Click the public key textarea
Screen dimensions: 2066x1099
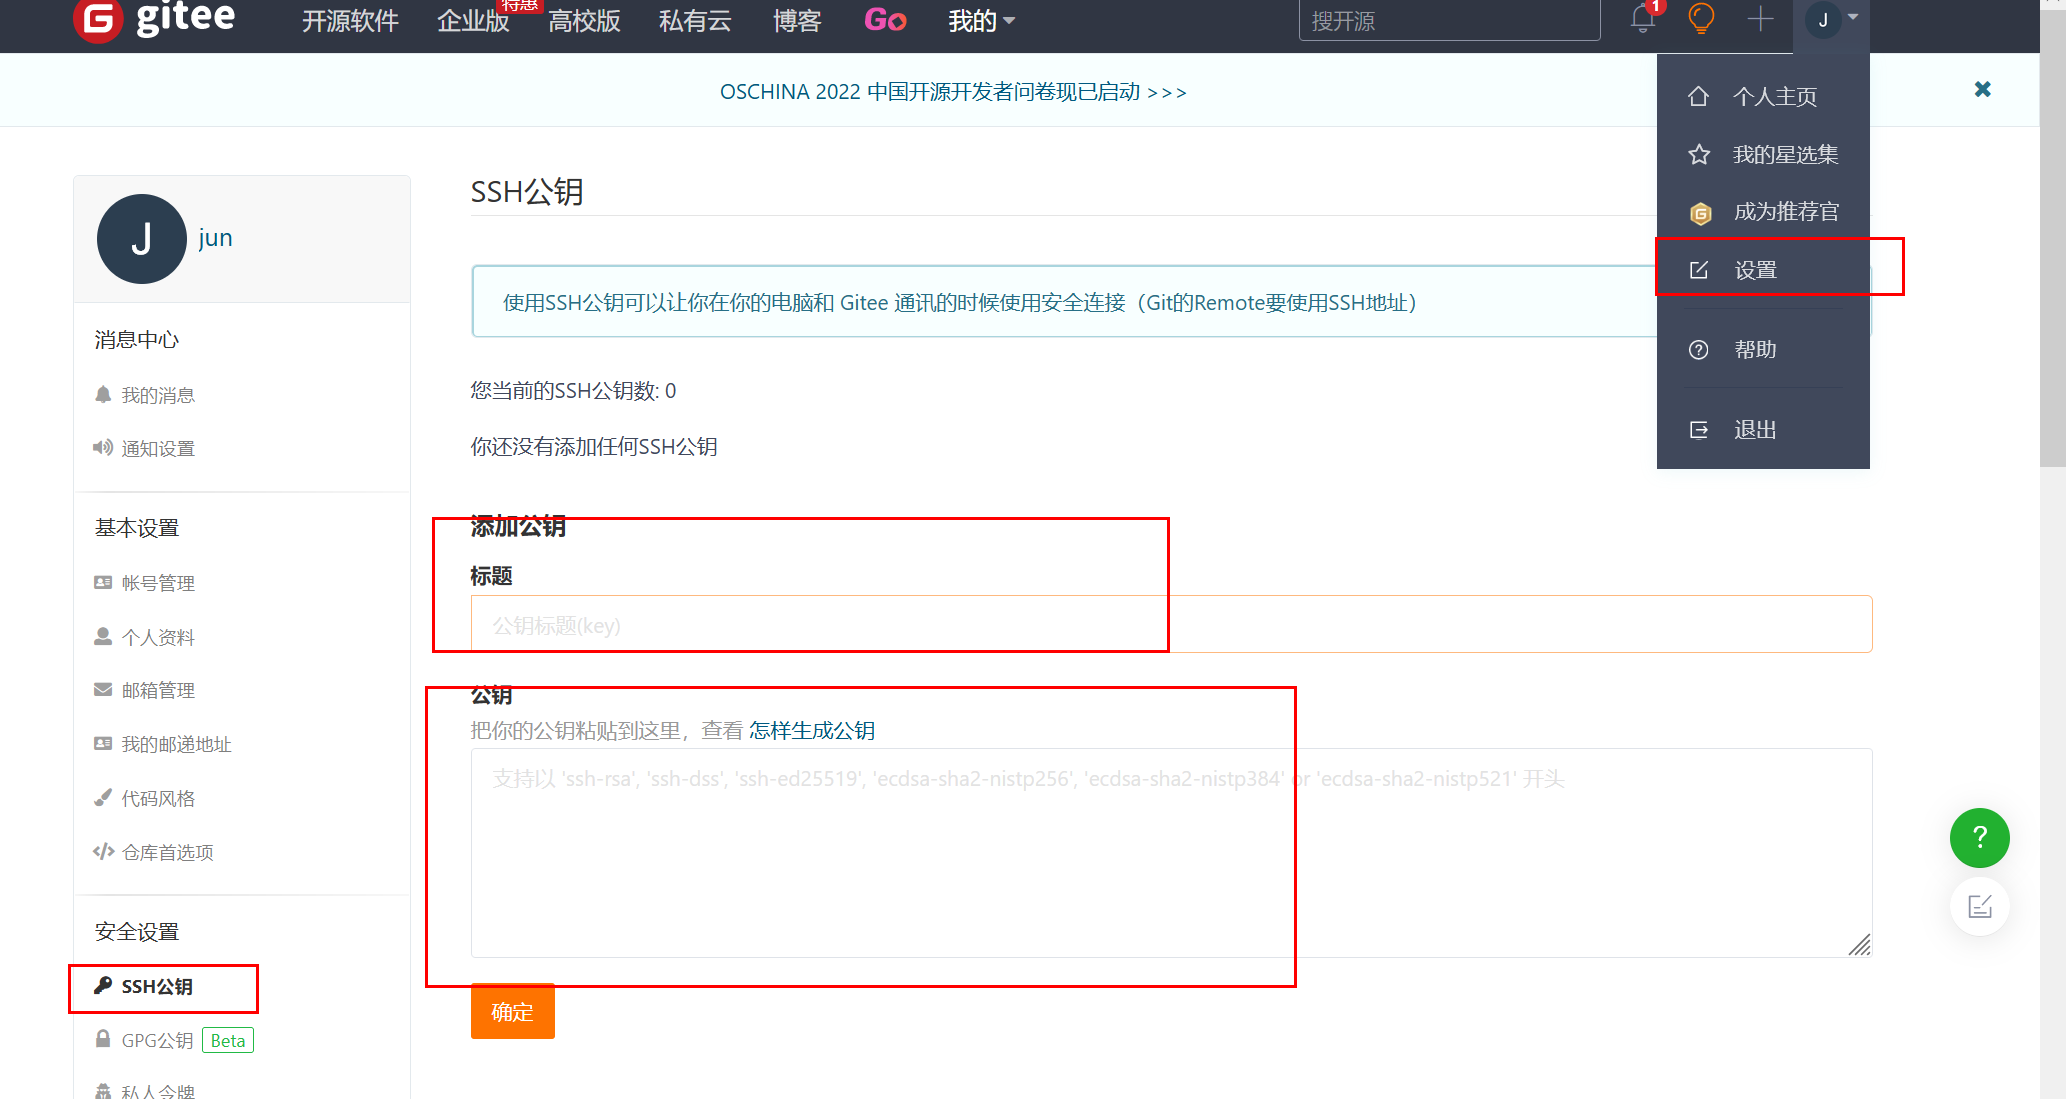[1171, 853]
